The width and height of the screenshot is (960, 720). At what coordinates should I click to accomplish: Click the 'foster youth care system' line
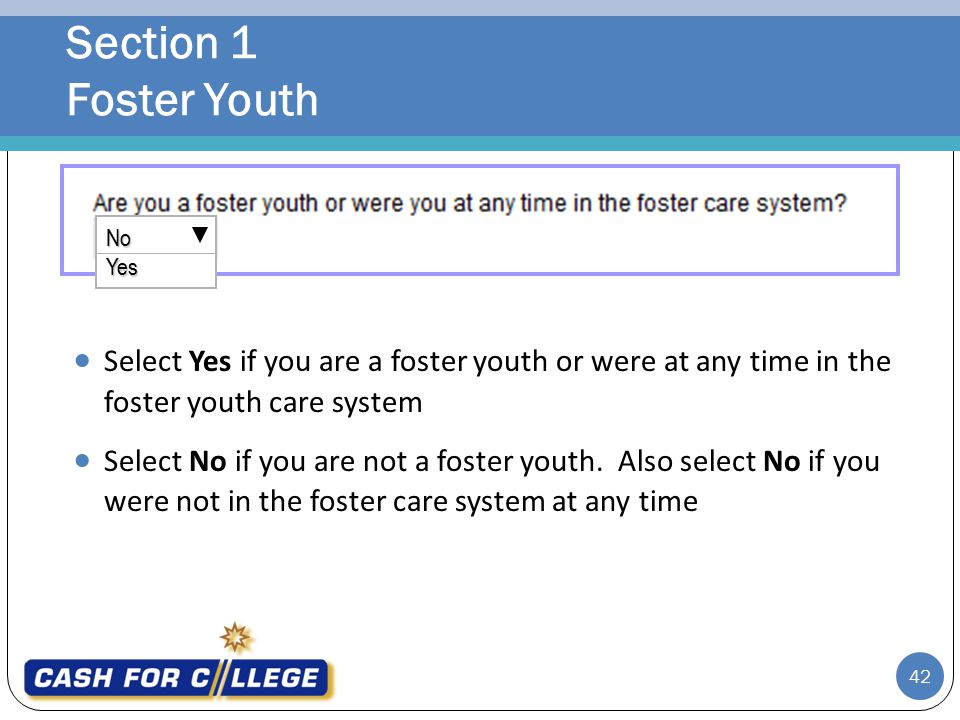tap(263, 403)
